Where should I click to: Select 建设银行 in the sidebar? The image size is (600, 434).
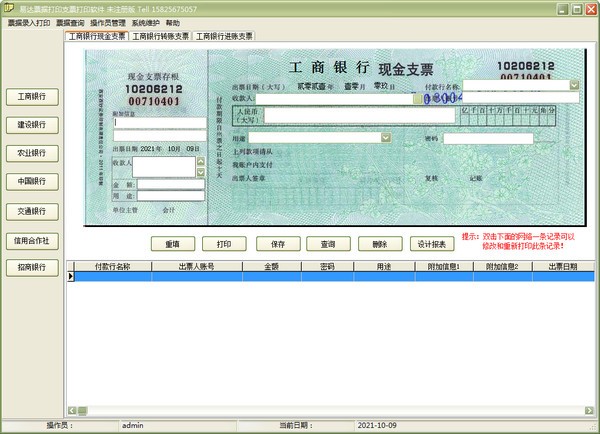coord(32,125)
